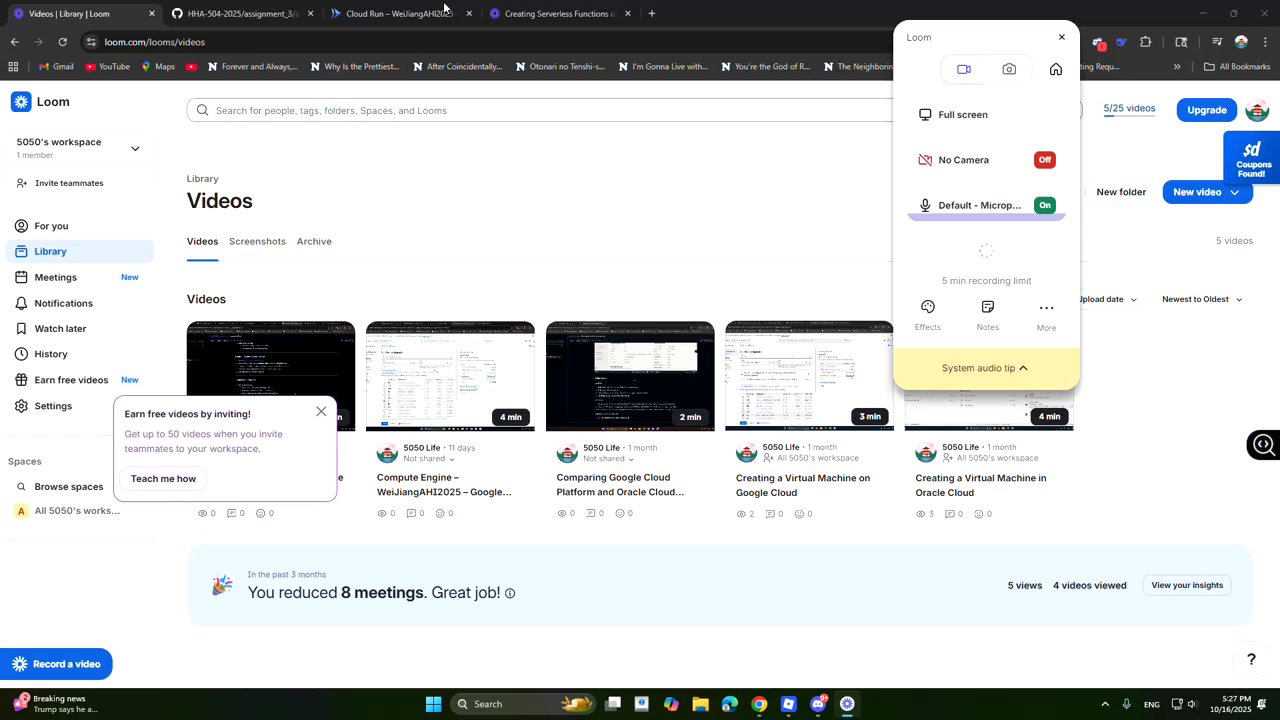Switch to the Cloud Run browser tab
The width and height of the screenshot is (1280, 720).
point(402,14)
